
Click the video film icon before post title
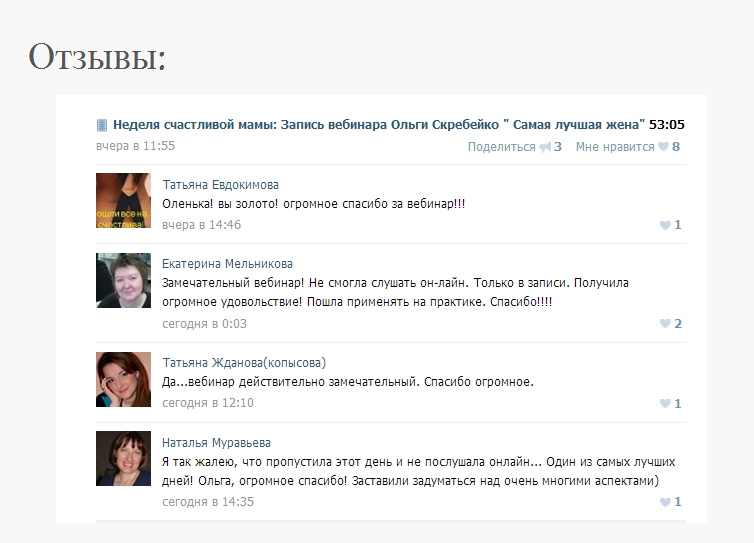pos(102,126)
